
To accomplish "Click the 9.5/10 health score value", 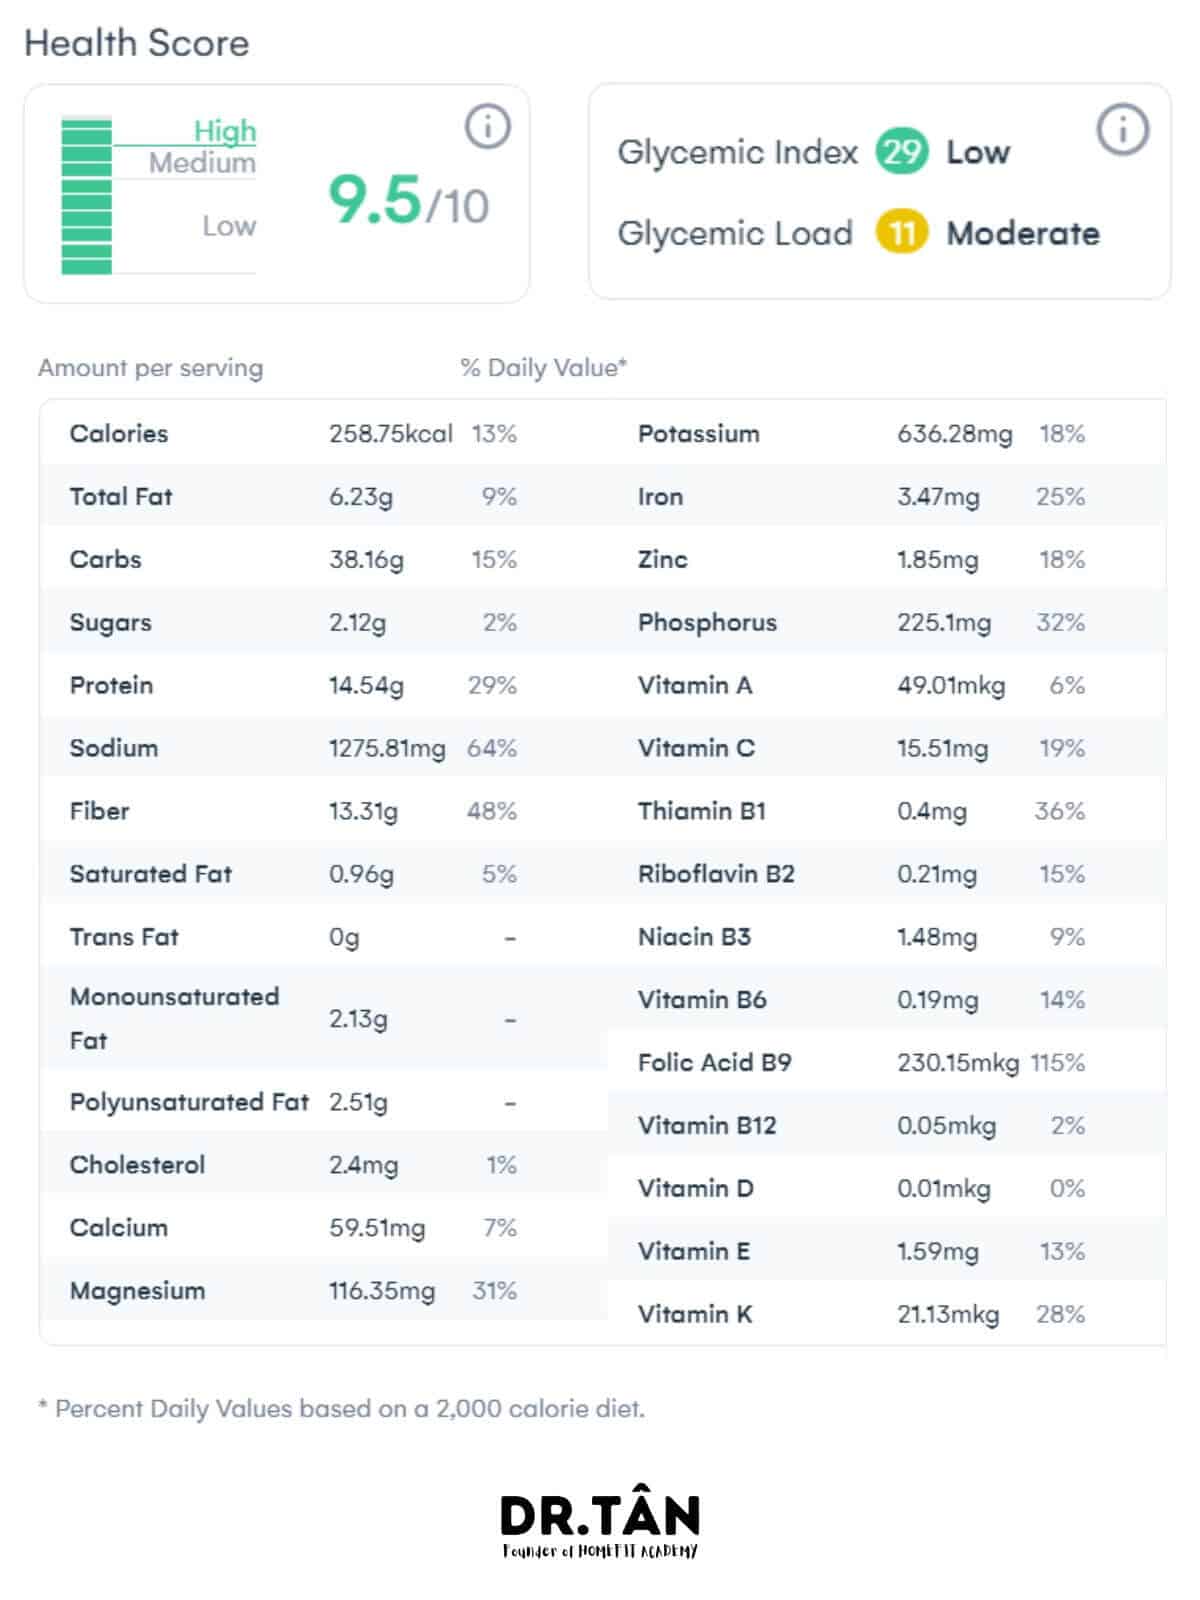I will pos(408,201).
